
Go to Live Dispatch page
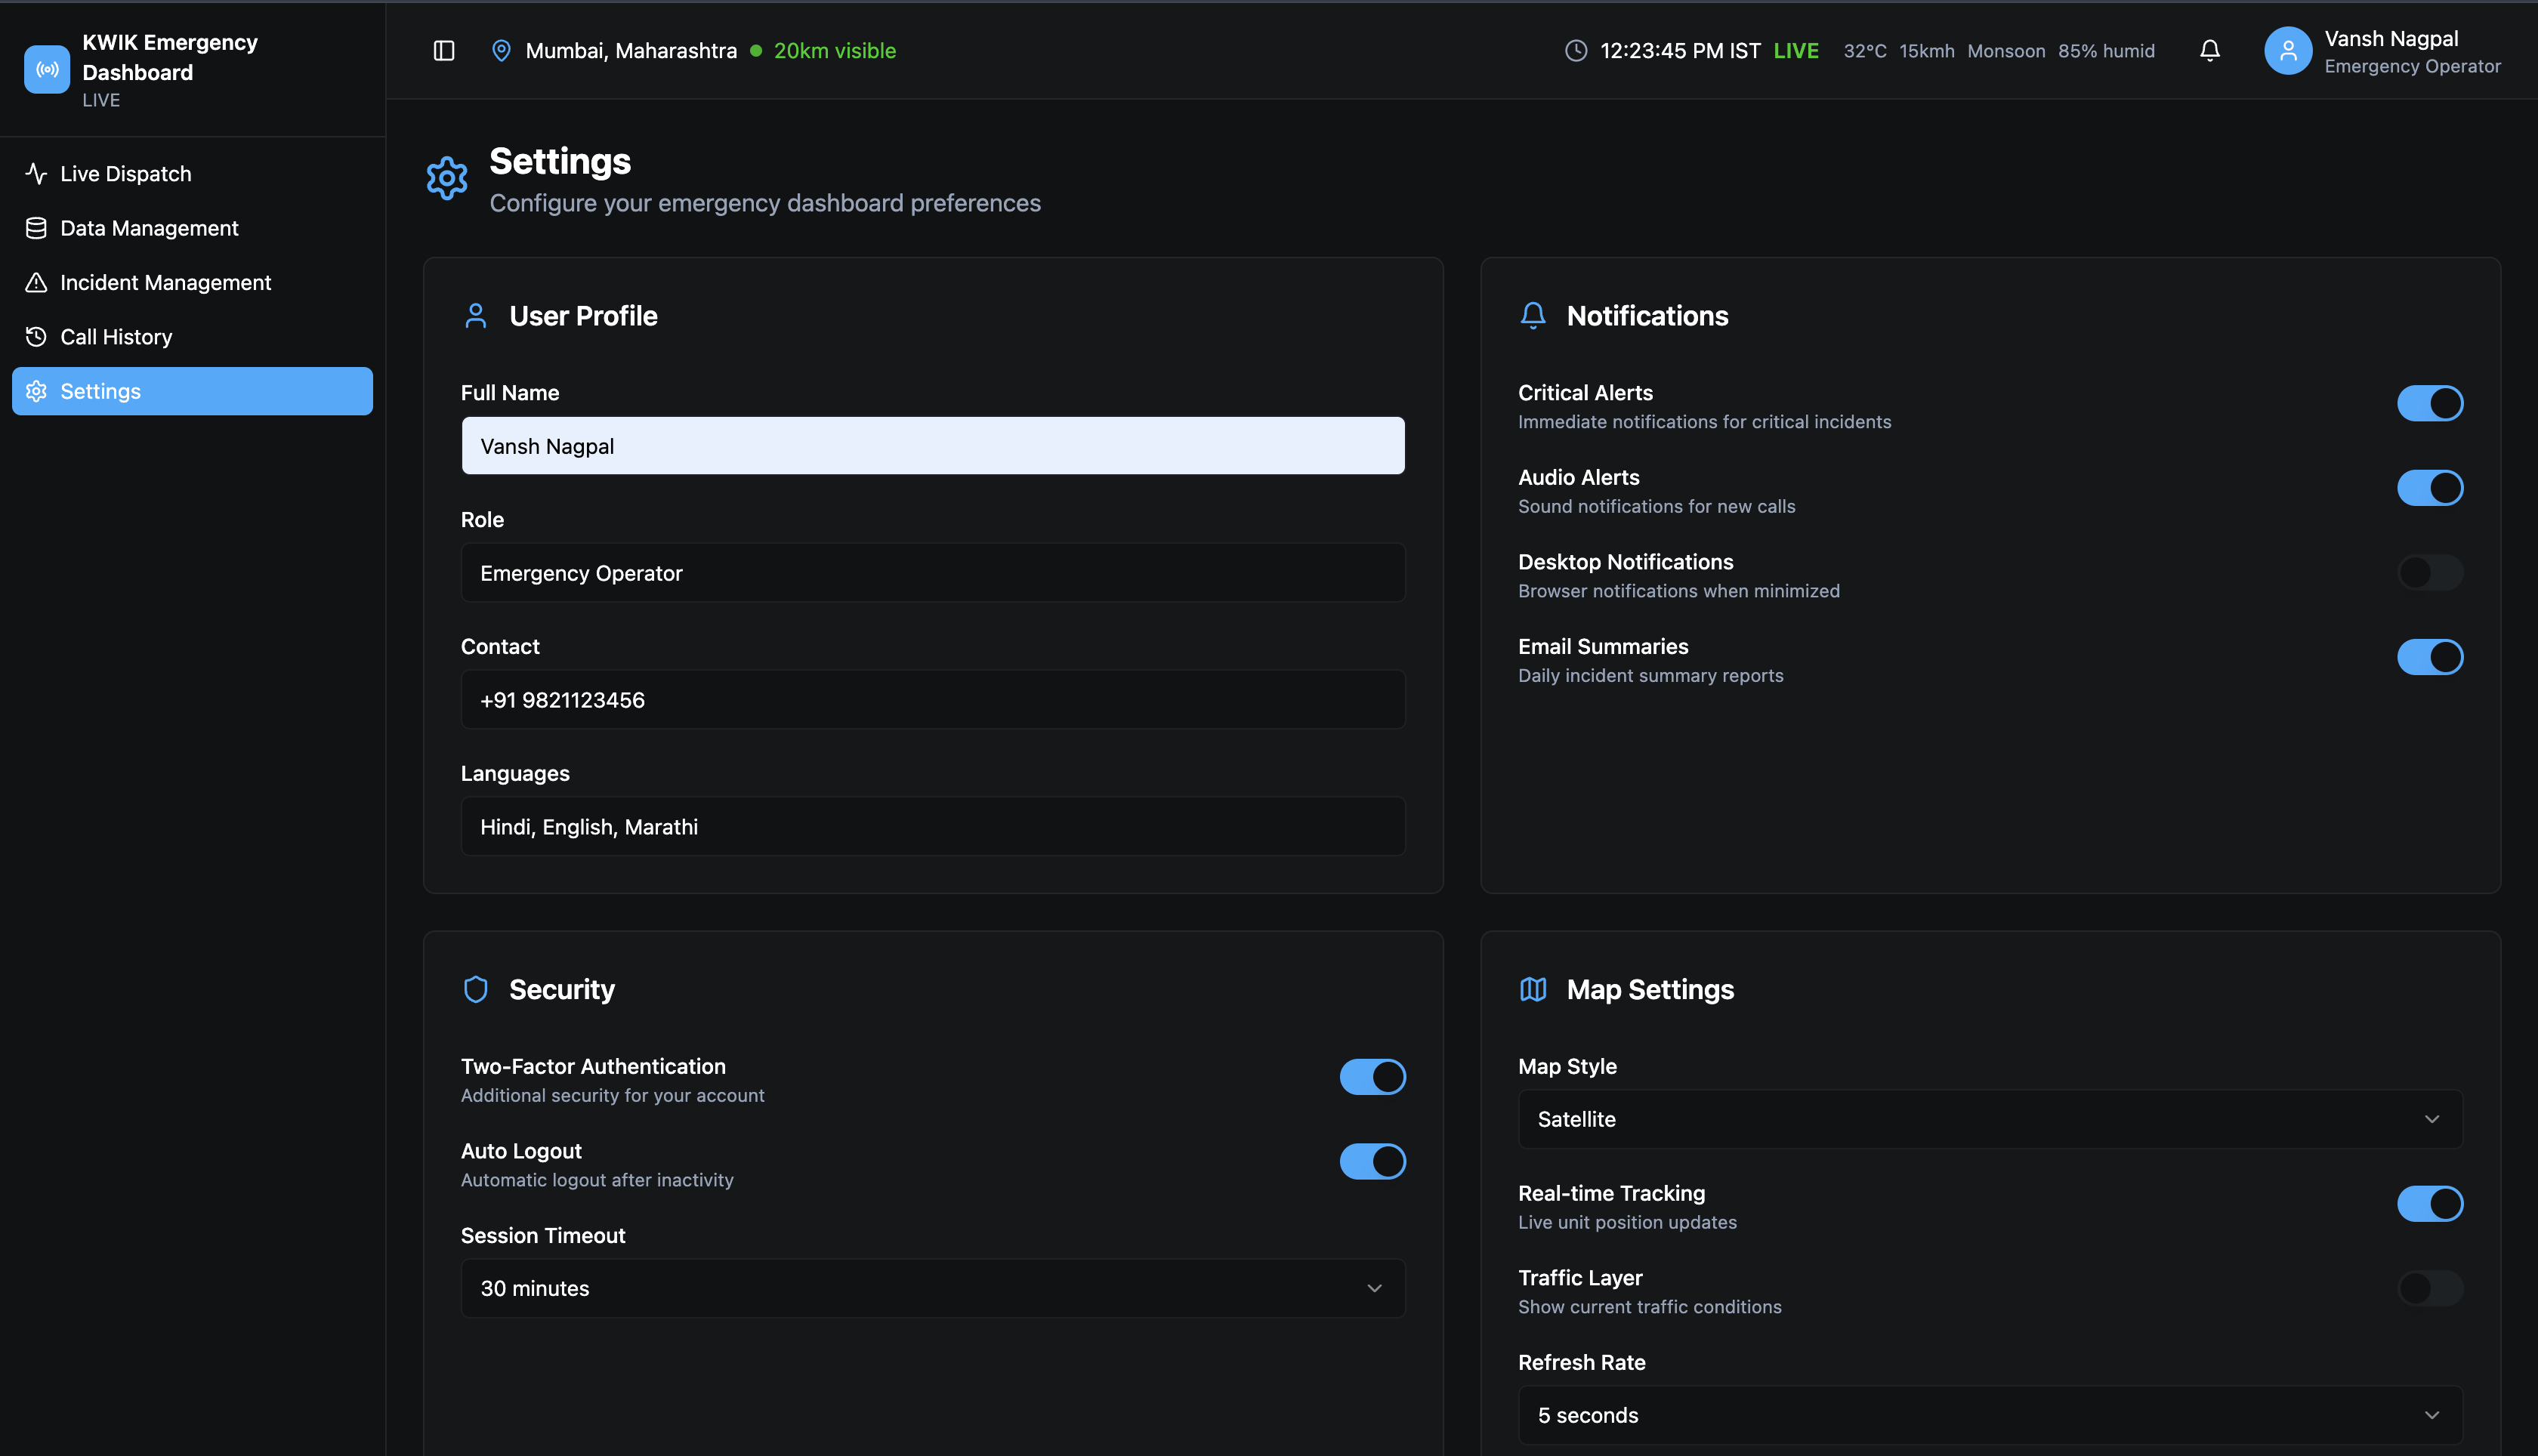tap(126, 174)
